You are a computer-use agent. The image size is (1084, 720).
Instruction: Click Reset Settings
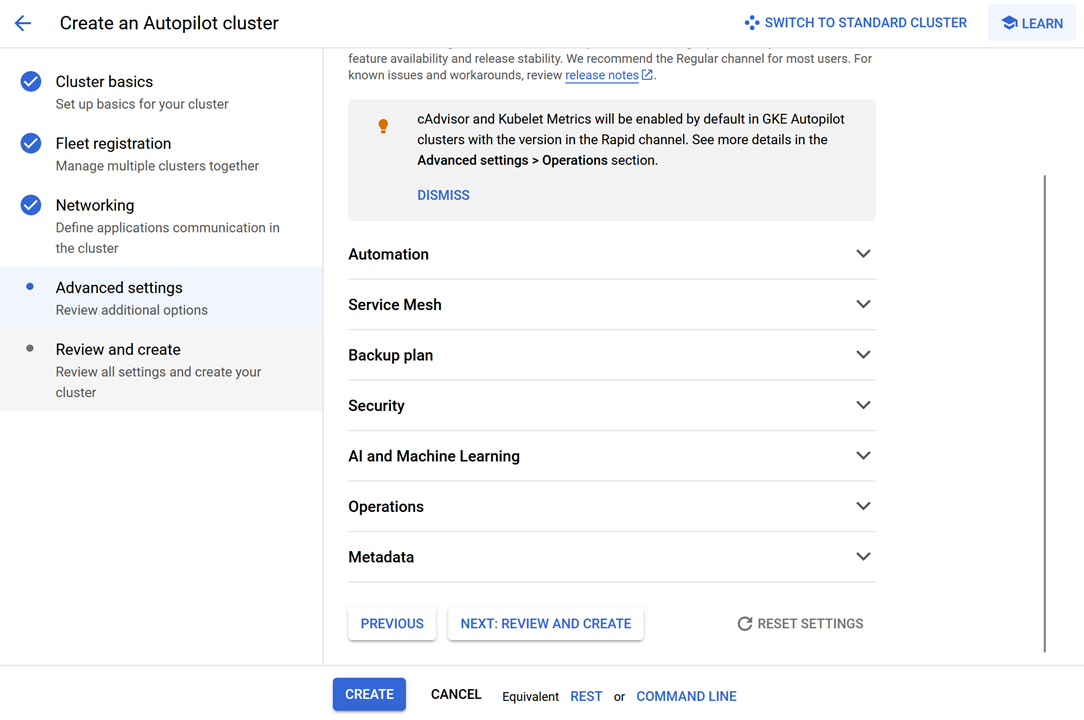click(801, 624)
